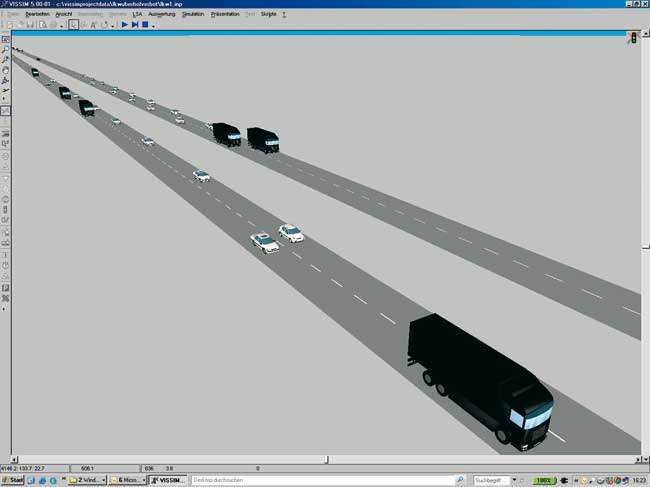Viewport: 650px width, 487px height.
Task: Click the traffic light icon top right
Action: 633,38
